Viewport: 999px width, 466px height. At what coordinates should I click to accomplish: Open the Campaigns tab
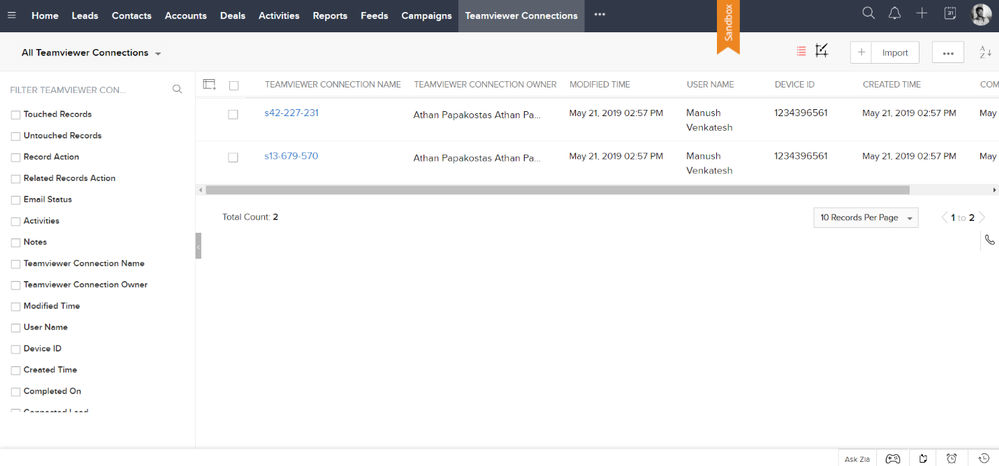[426, 16]
